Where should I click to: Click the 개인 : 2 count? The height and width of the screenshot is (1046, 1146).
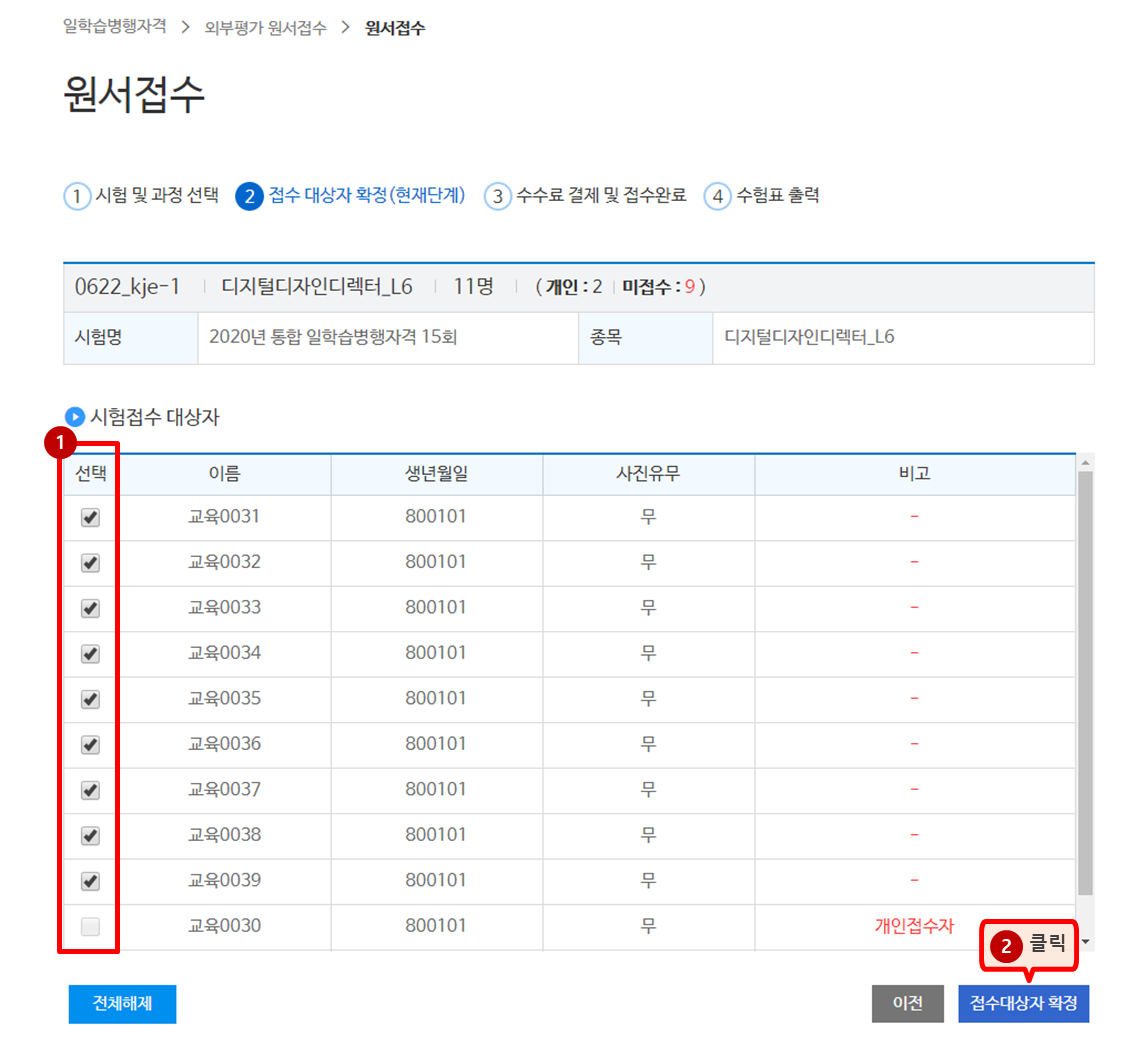574,287
